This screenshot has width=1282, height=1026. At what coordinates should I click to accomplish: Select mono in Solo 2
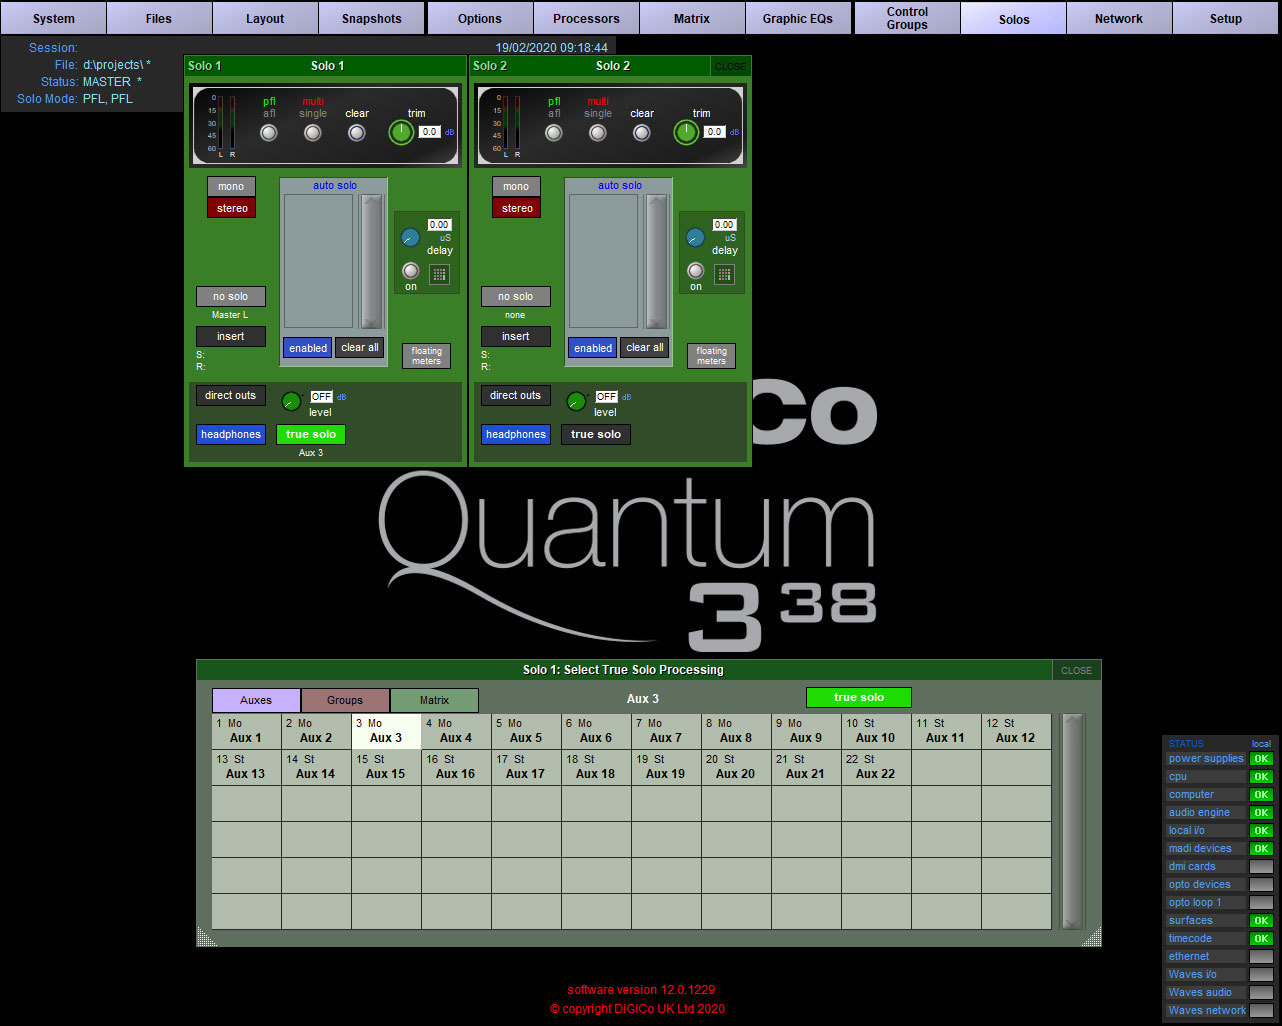516,187
